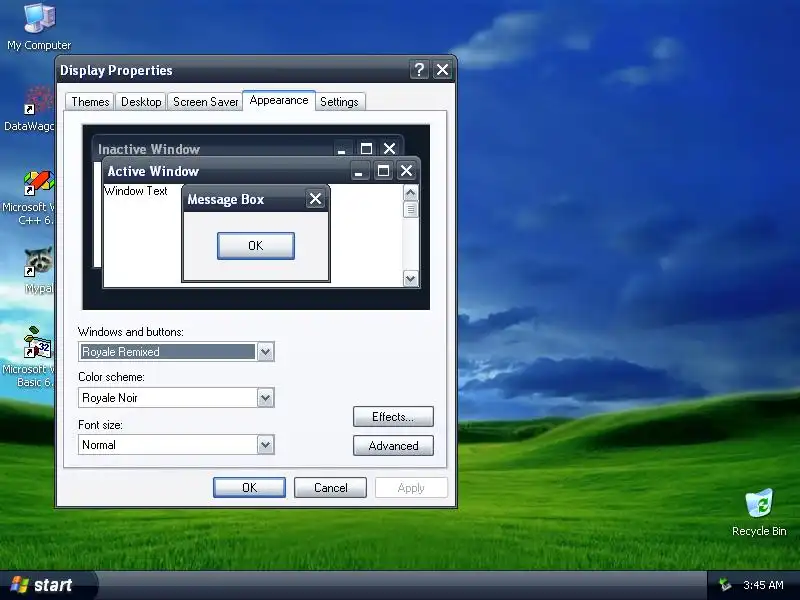The image size is (800, 600).
Task: Launch Microsoft Visual C++ 6 shortcut
Action: click(x=29, y=198)
